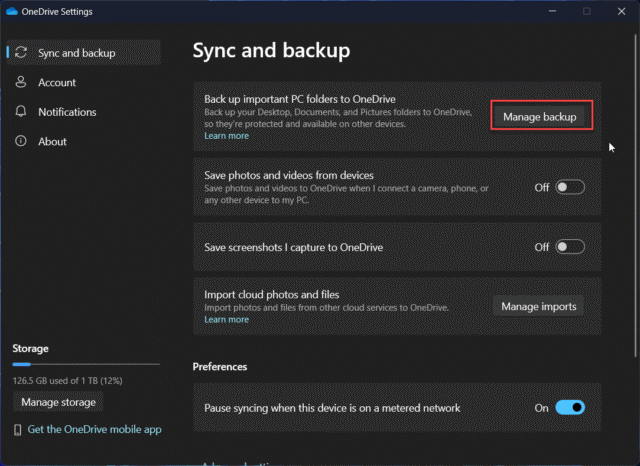
Task: Click the Manage storage button
Action: point(58,402)
